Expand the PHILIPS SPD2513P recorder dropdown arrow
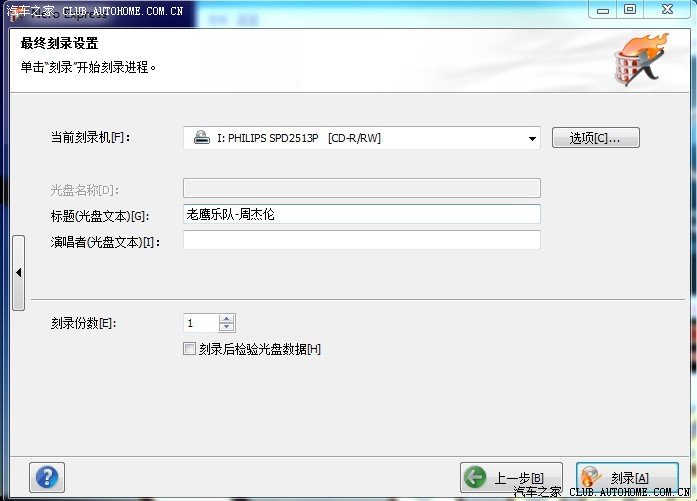The image size is (697, 501). (x=533, y=139)
